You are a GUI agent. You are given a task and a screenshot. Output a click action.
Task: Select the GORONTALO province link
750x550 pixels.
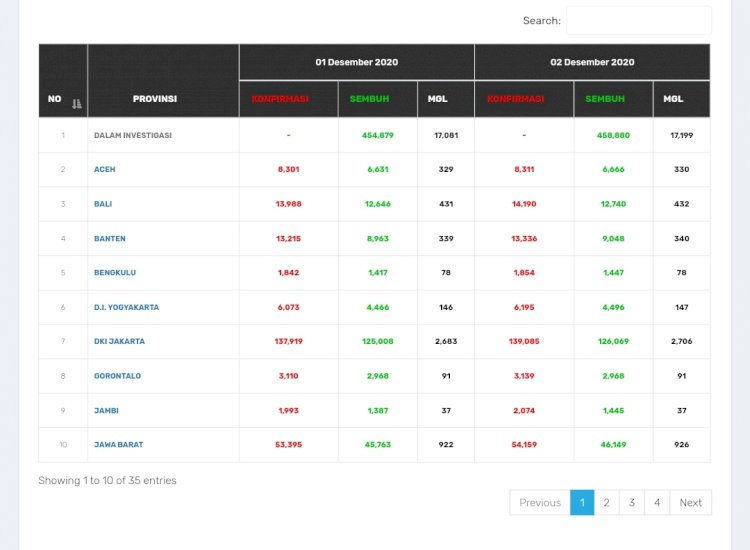117,376
